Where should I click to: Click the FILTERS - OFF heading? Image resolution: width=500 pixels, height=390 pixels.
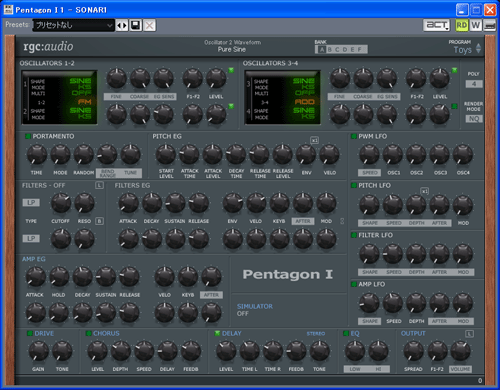point(43,185)
